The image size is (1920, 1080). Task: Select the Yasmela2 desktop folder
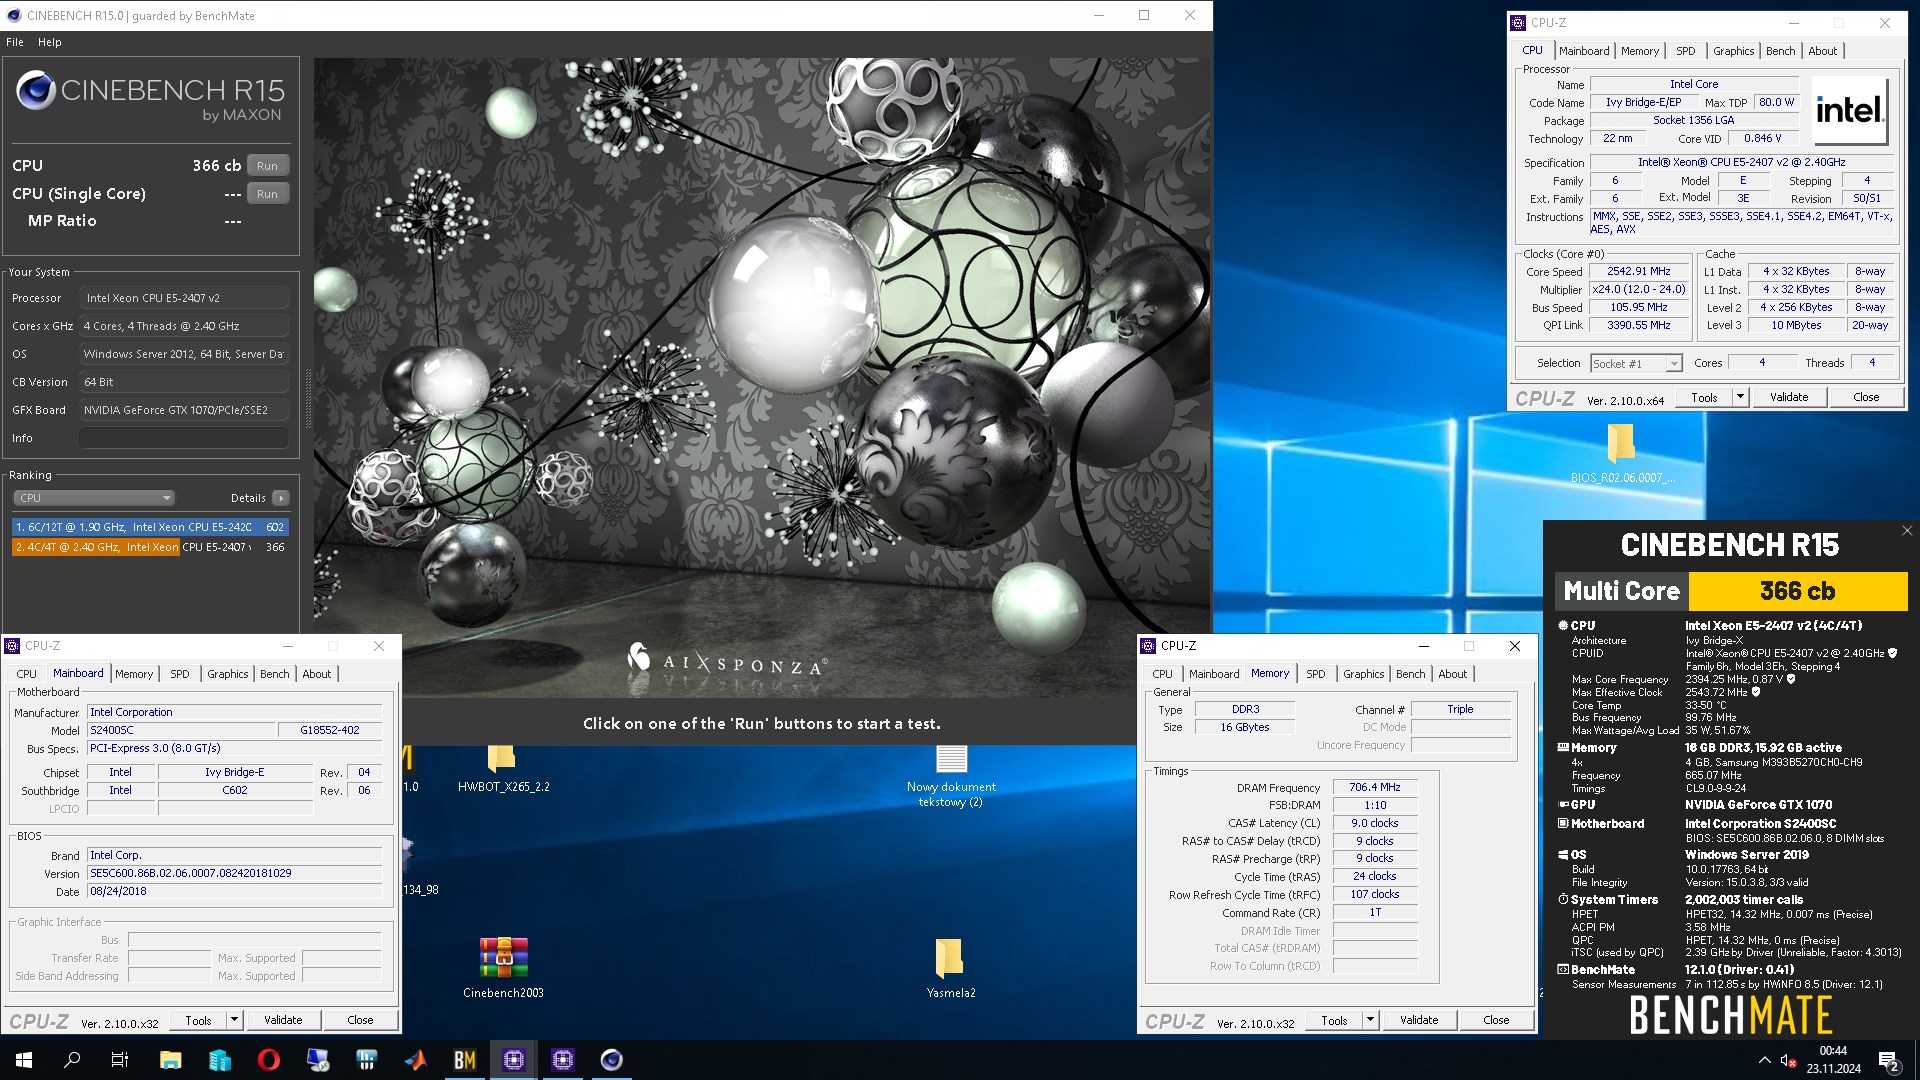950,967
